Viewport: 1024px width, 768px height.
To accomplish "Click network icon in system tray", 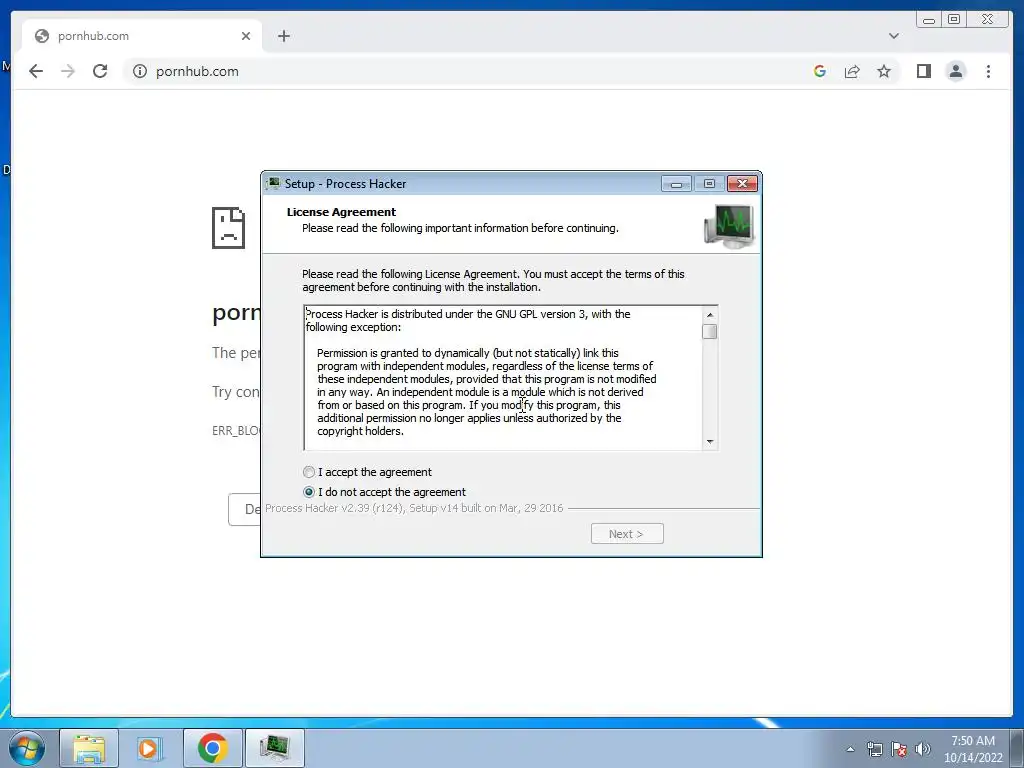I will [x=874, y=749].
